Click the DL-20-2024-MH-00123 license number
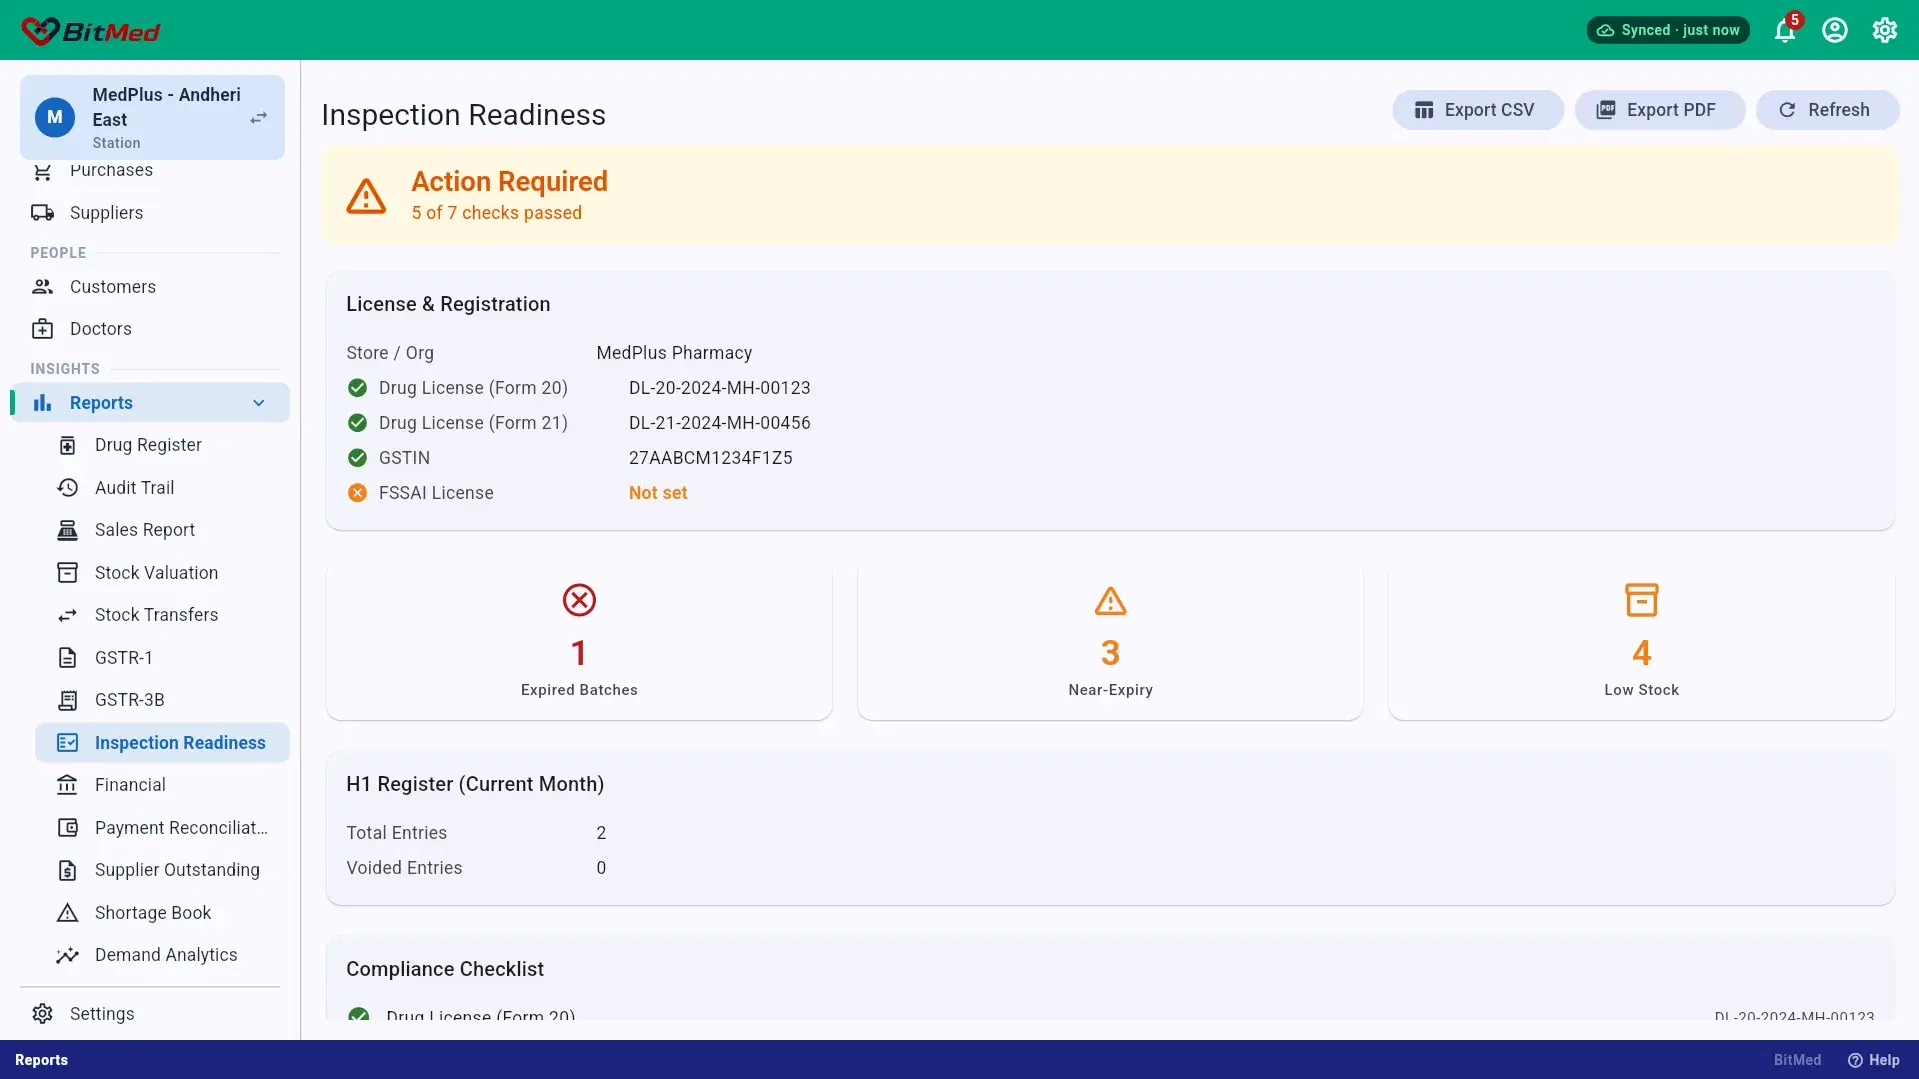The image size is (1919, 1079). pos(719,388)
